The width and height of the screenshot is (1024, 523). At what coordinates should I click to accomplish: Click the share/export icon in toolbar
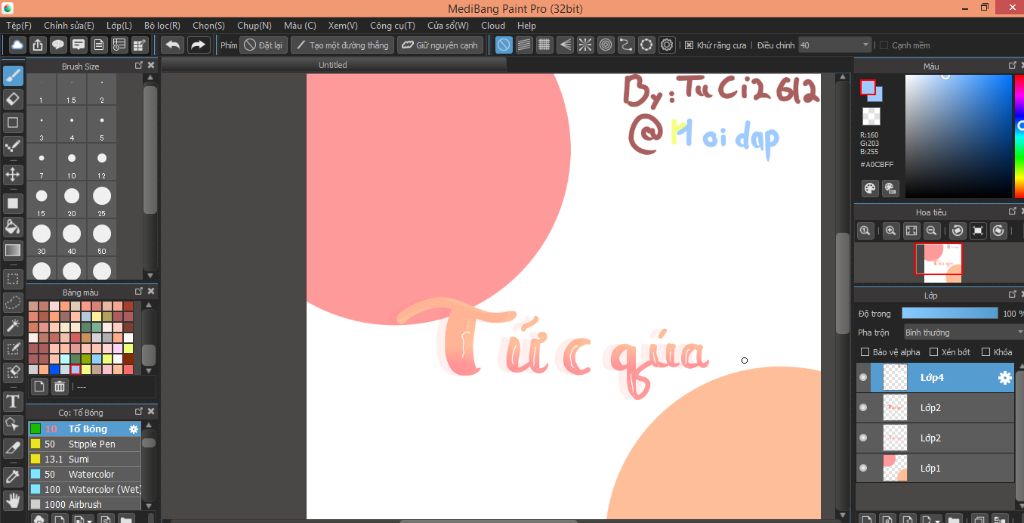click(x=38, y=45)
